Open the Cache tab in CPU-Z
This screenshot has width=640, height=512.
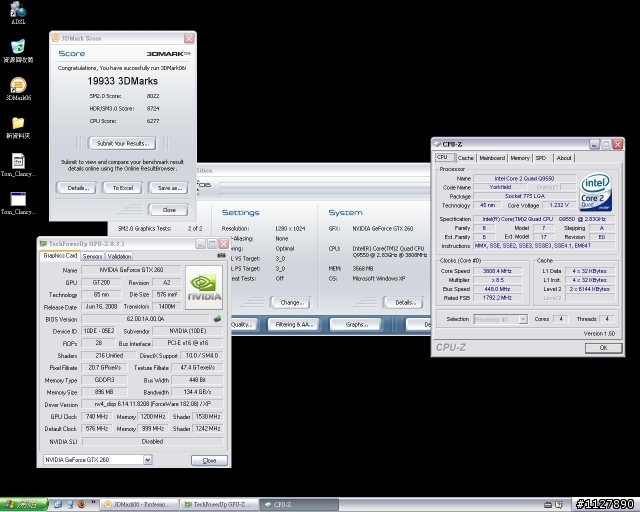pos(466,158)
